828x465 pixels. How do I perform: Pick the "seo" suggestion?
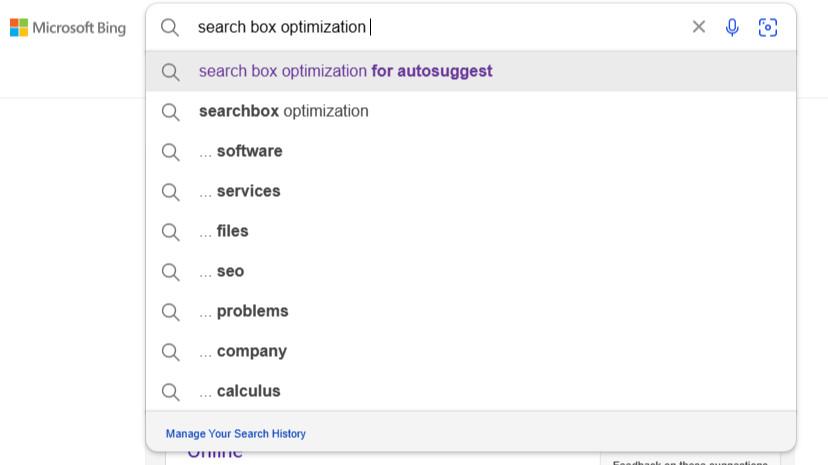click(x=230, y=271)
